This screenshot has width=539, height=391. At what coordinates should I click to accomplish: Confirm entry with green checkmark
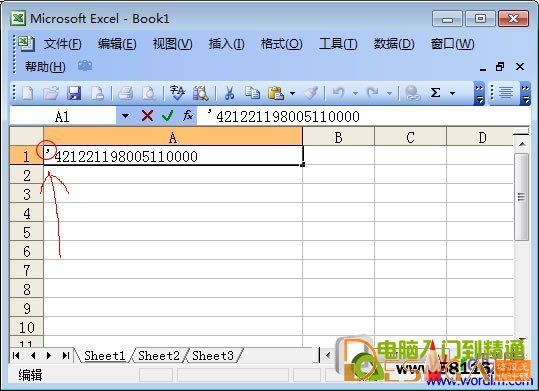click(x=168, y=116)
